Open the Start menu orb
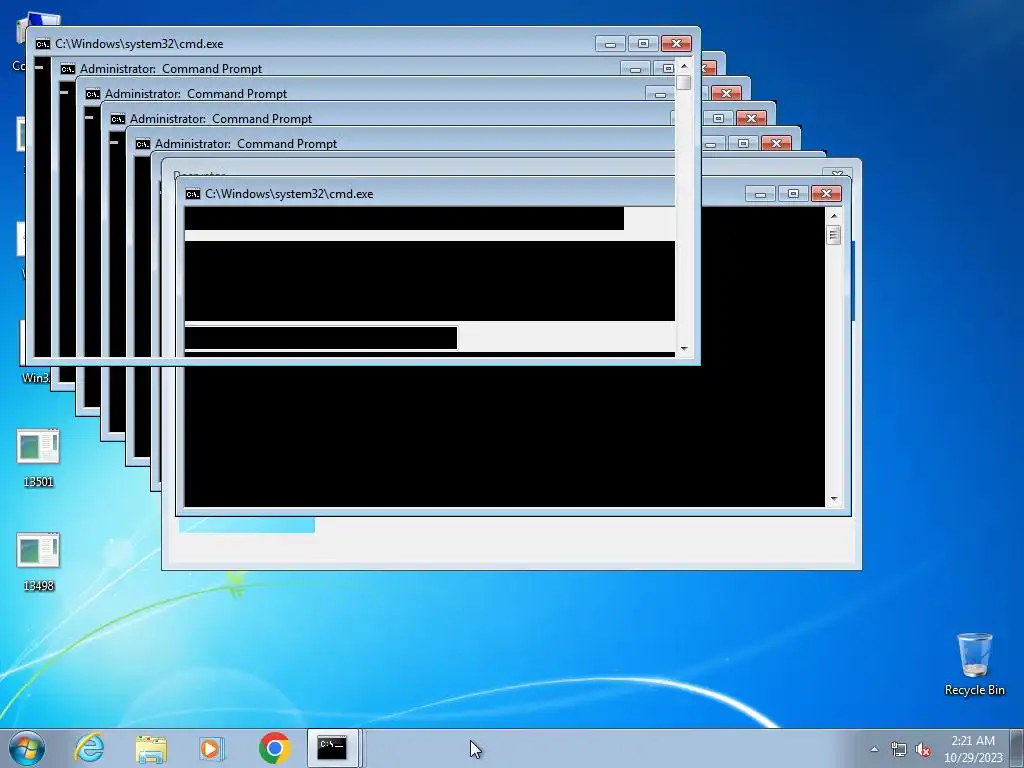 pyautogui.click(x=27, y=748)
